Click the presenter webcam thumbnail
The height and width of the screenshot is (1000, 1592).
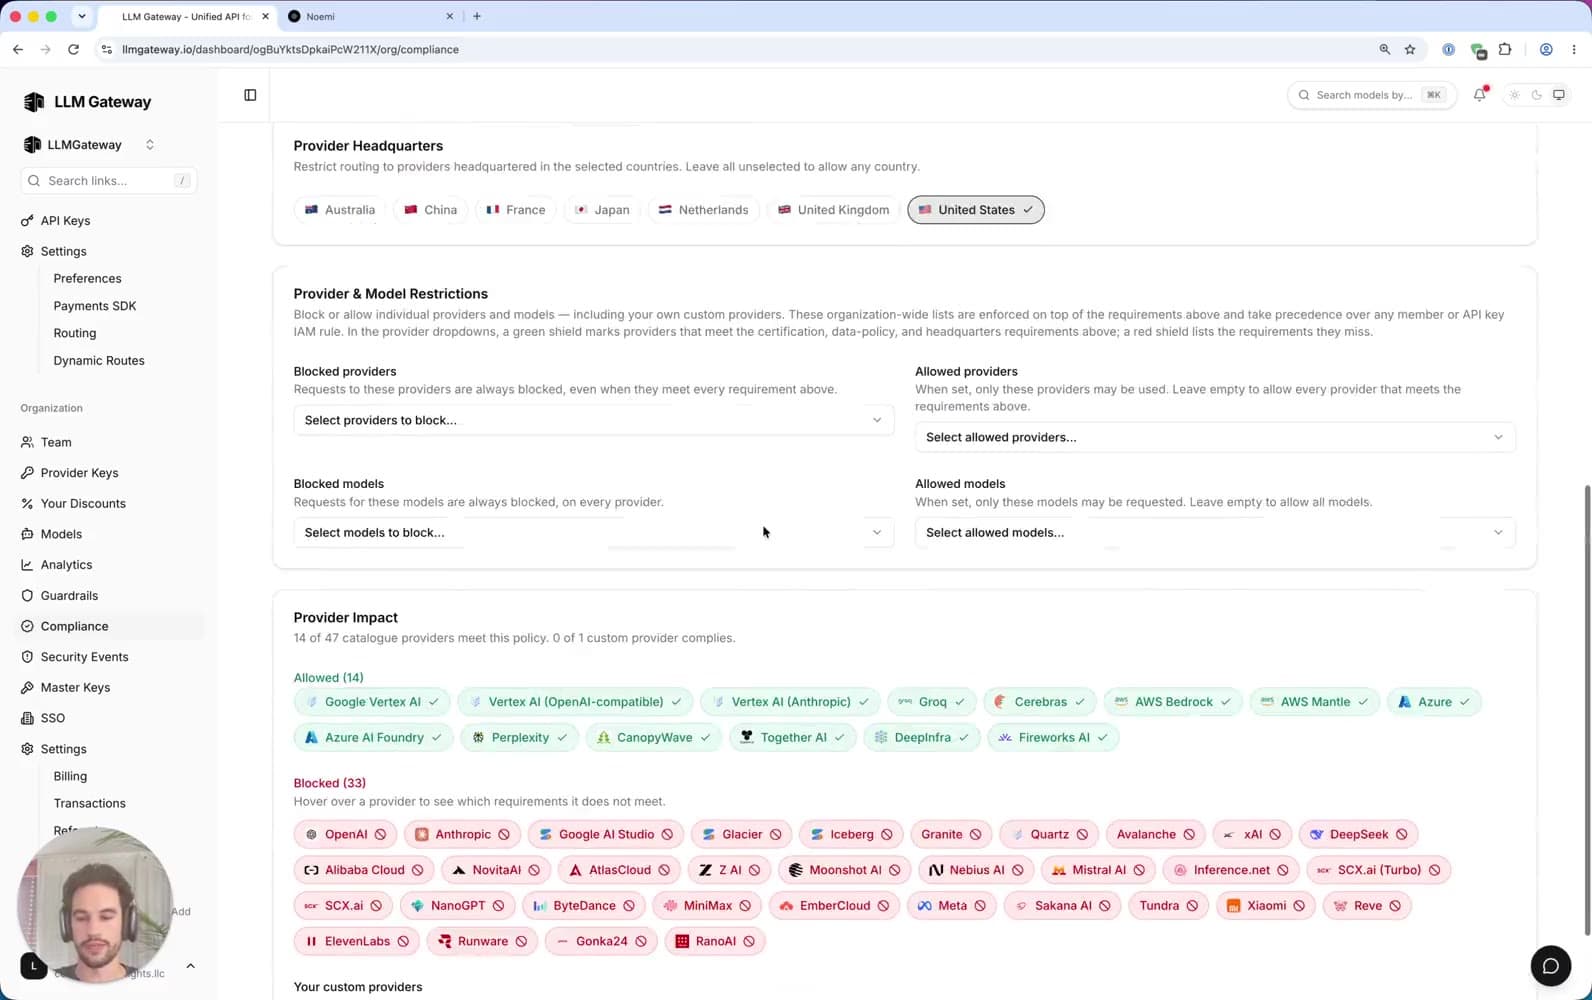tap(95, 905)
